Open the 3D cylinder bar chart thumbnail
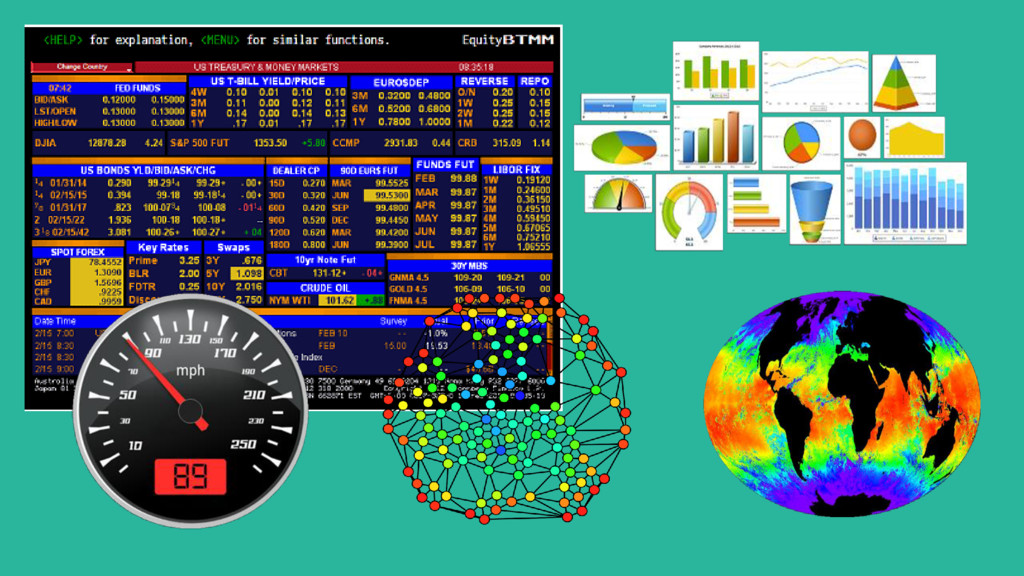Screen dimensions: 1024x576 [716, 137]
